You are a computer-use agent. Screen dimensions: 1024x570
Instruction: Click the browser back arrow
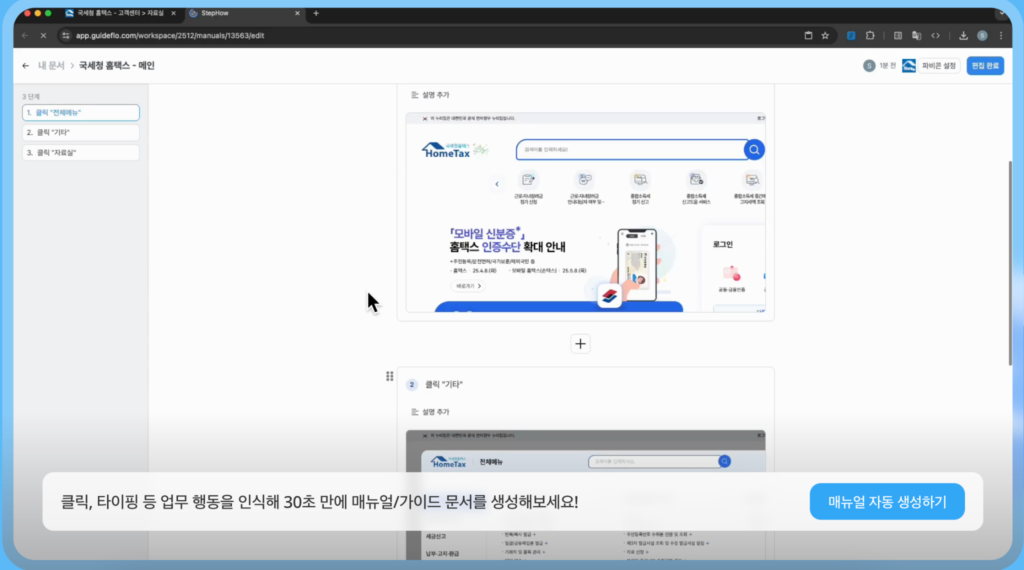click(25, 35)
